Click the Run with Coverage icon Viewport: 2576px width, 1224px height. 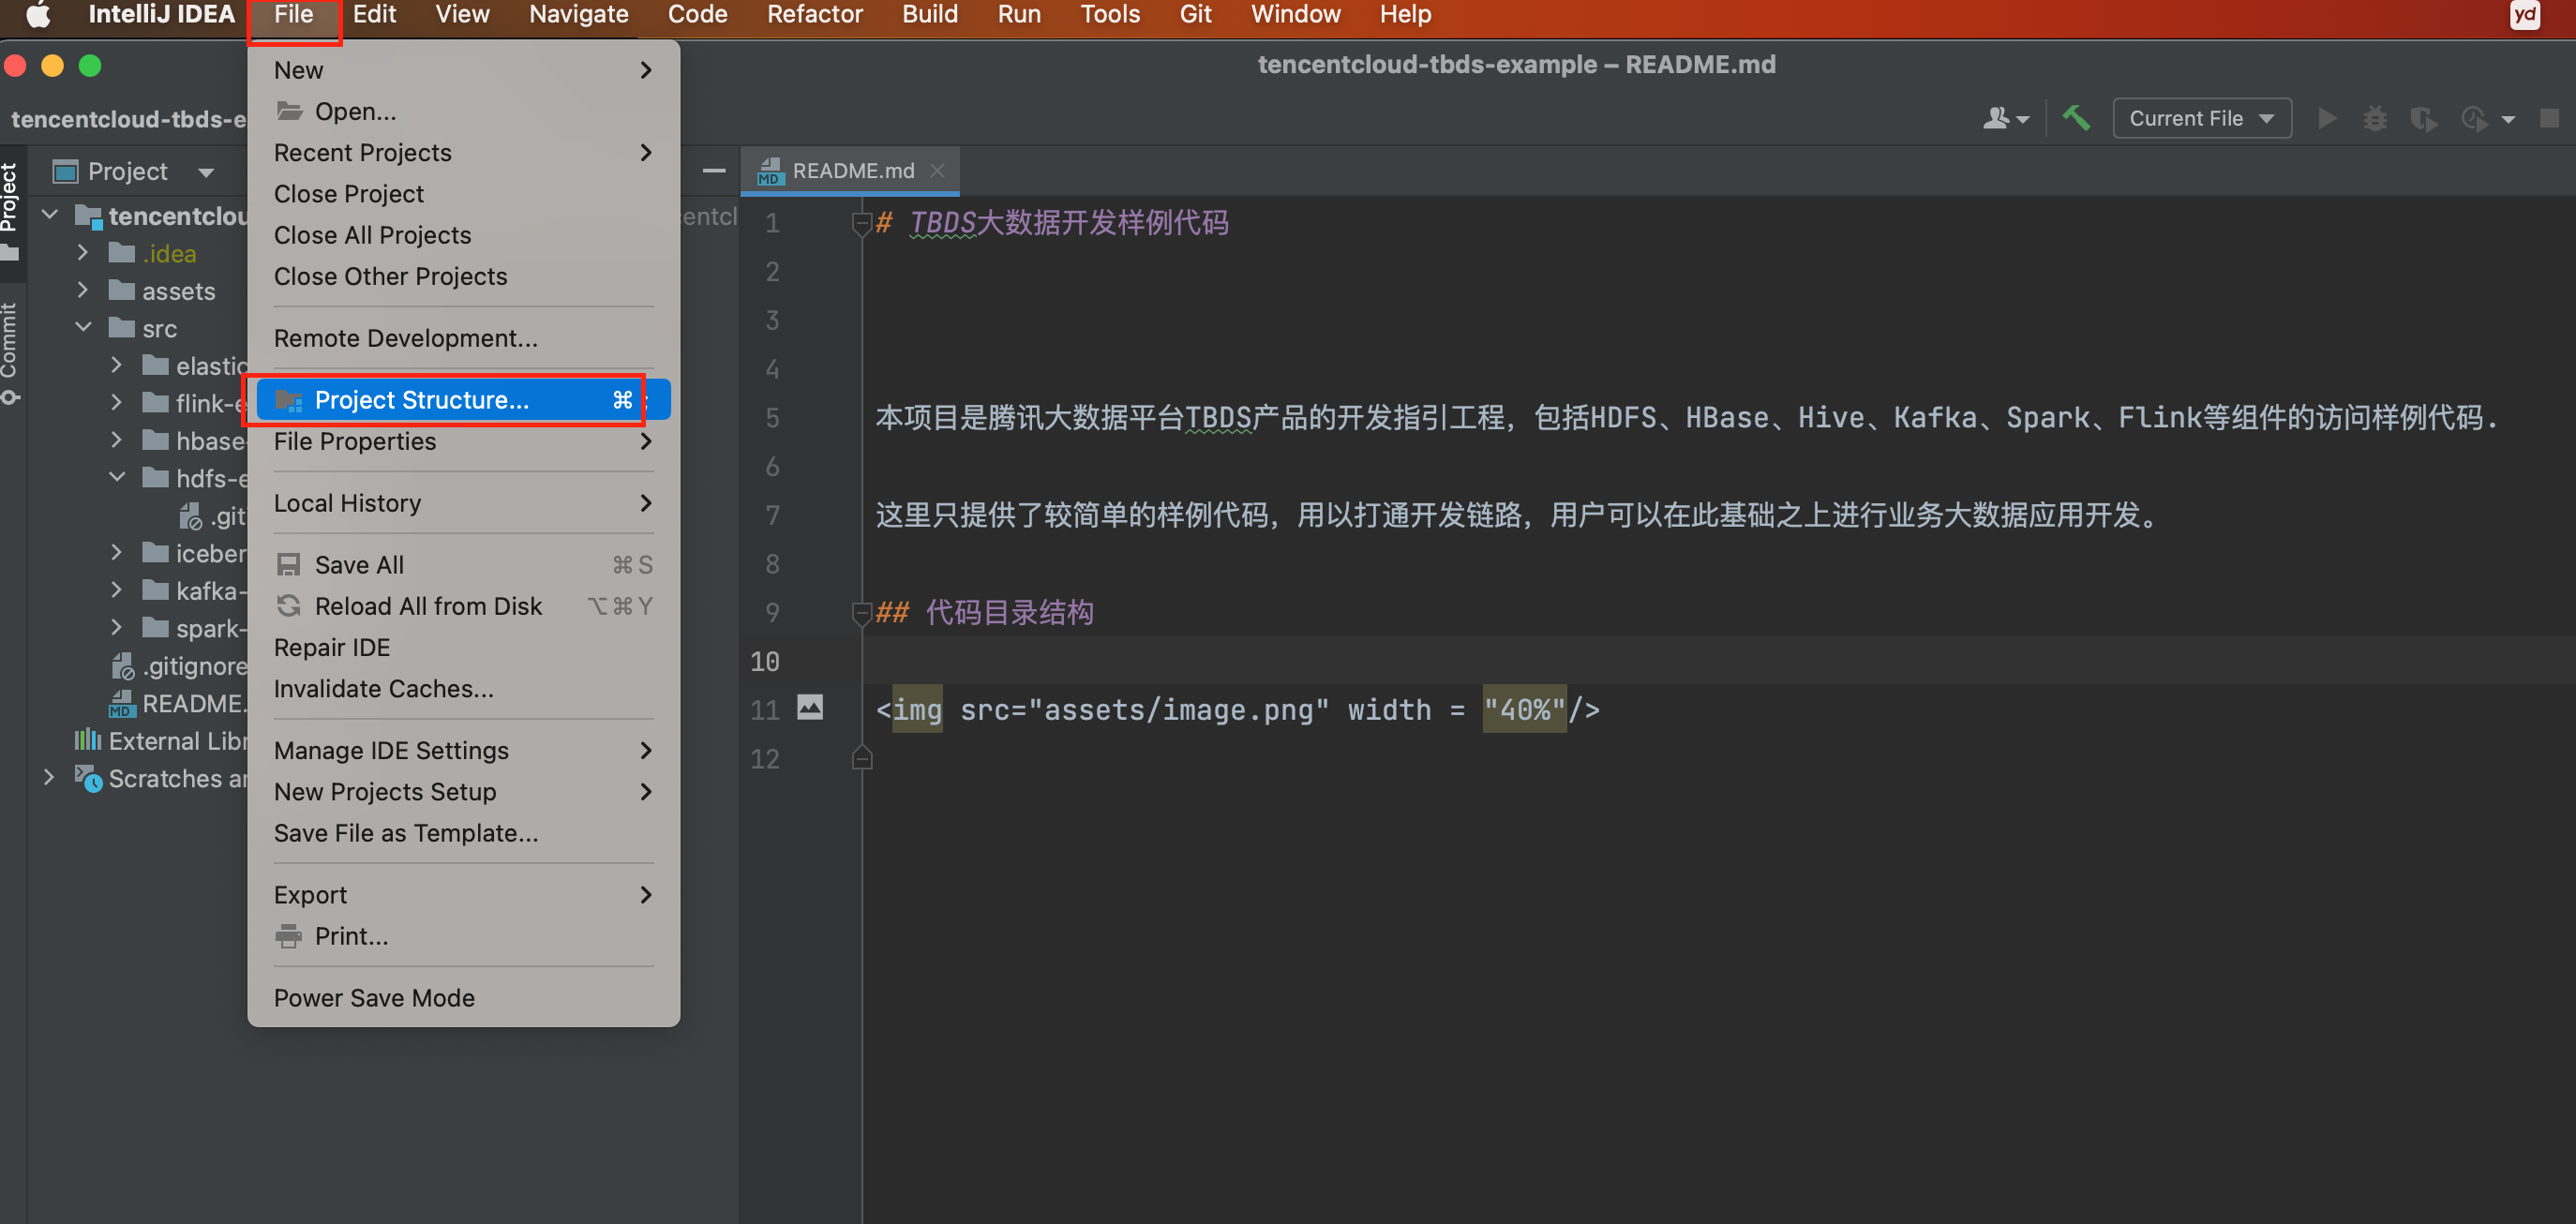tap(2422, 118)
